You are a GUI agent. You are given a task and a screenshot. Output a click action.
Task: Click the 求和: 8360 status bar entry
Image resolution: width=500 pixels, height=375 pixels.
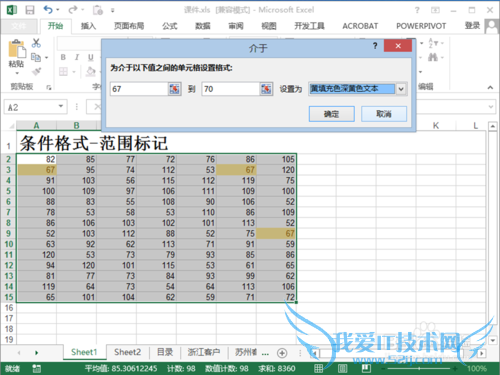point(277,368)
